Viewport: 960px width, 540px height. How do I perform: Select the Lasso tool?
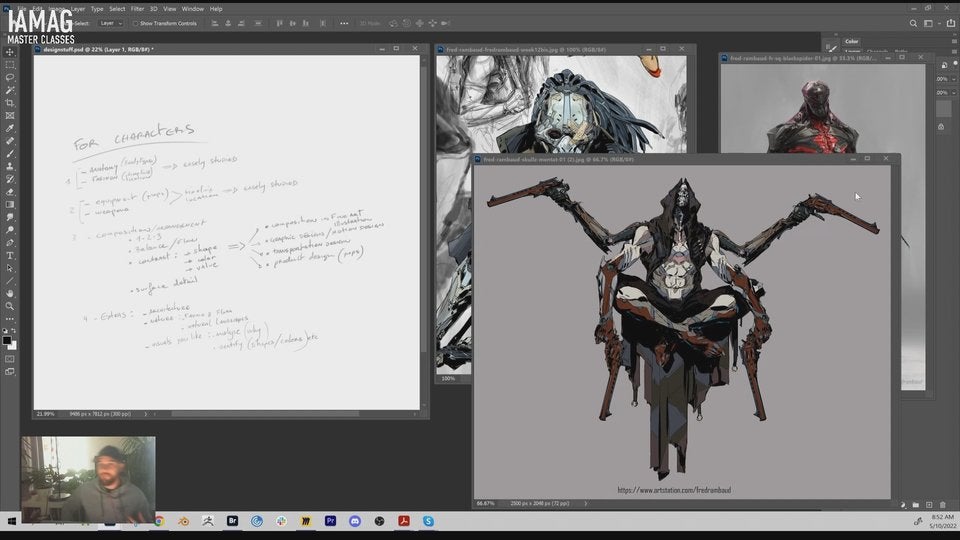[10, 78]
